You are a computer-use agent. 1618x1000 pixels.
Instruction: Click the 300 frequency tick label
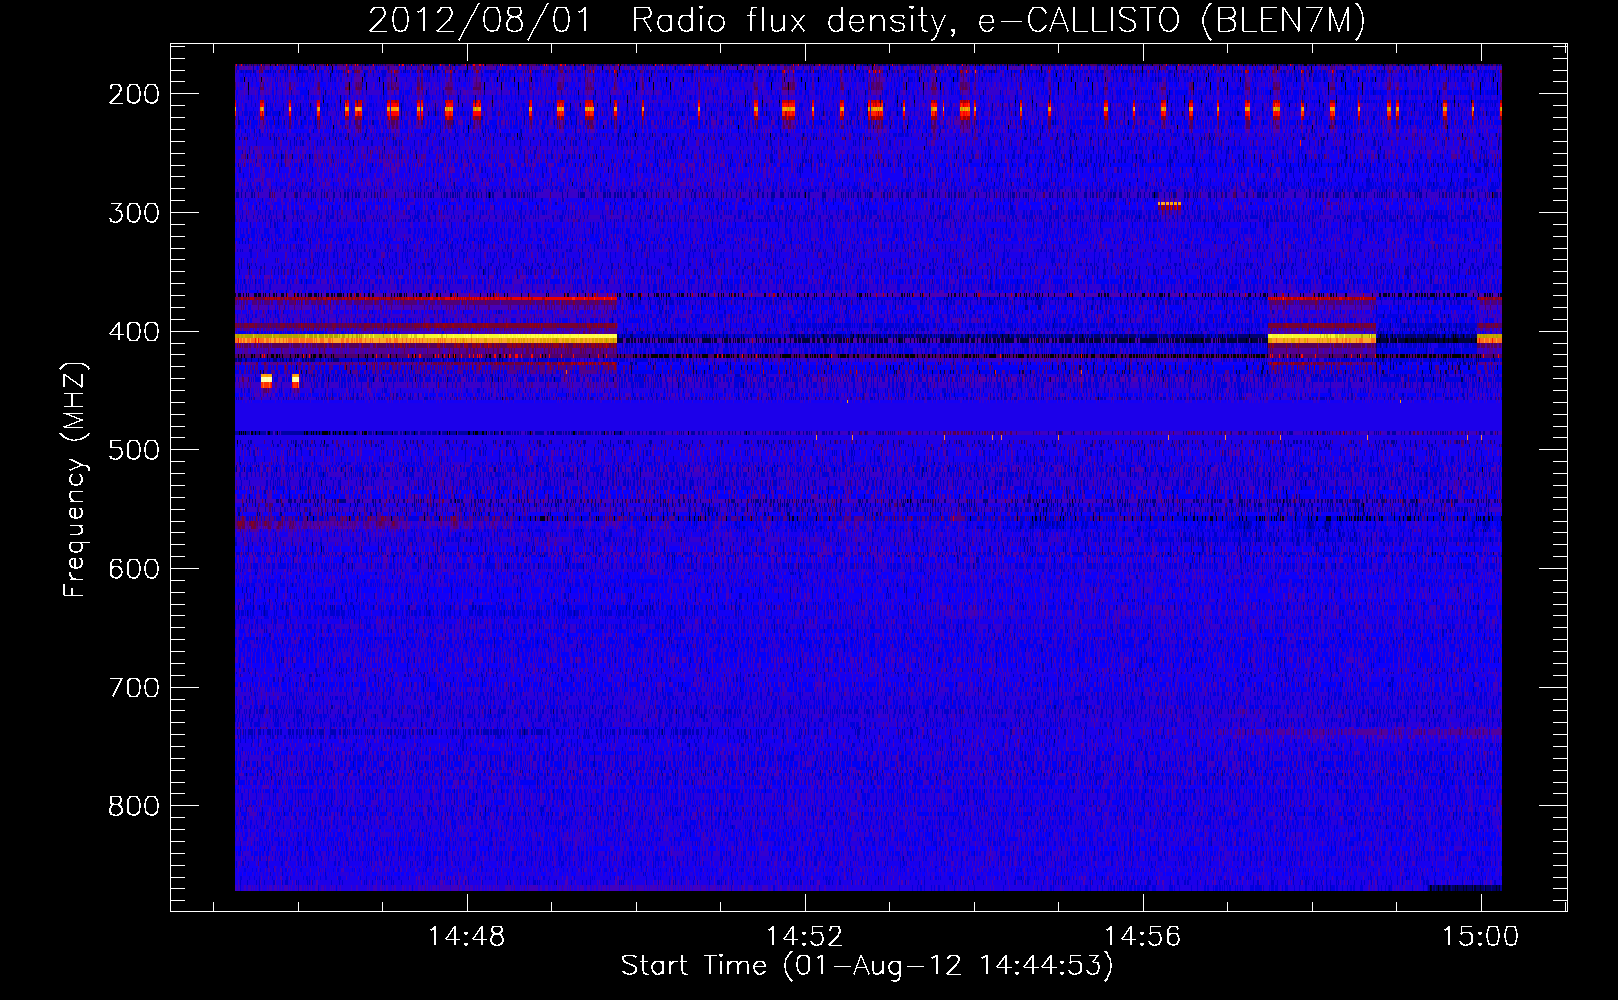tap(134, 213)
